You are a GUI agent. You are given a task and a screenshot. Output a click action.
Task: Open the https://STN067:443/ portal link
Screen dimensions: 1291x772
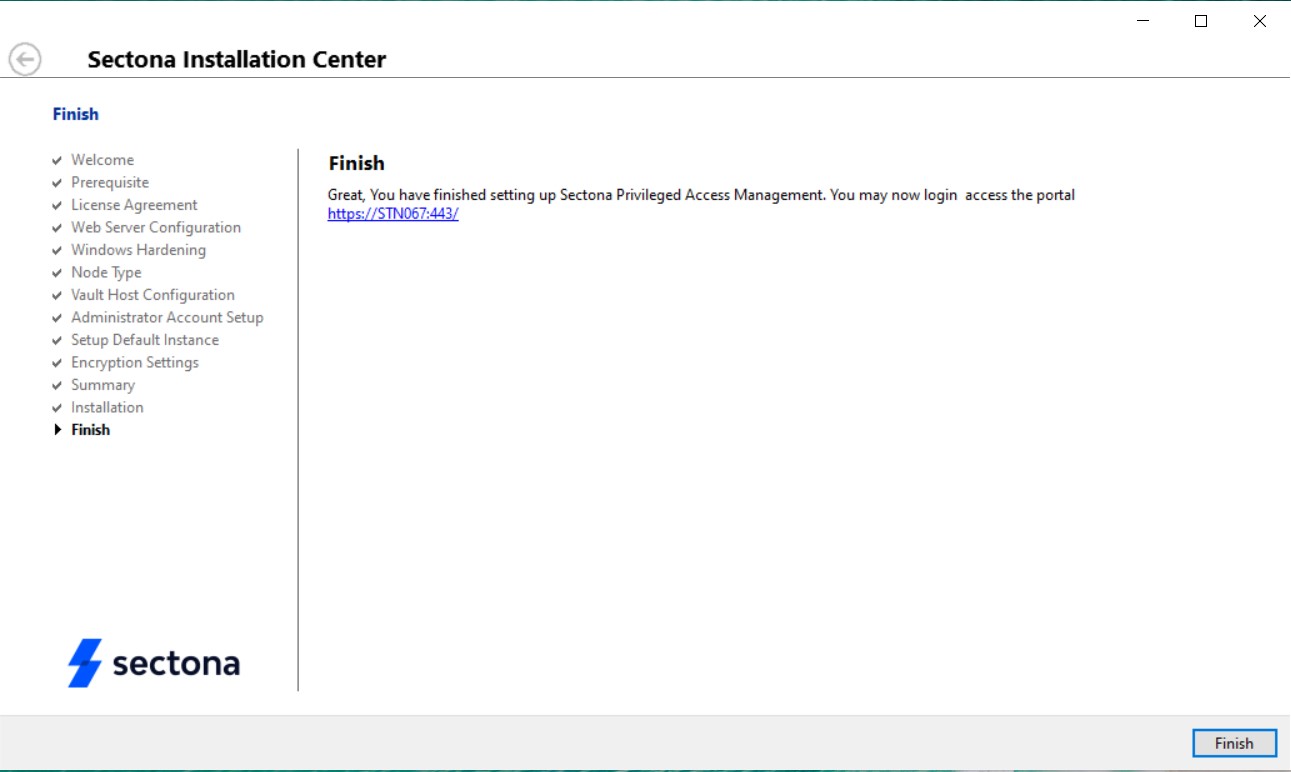coord(393,214)
